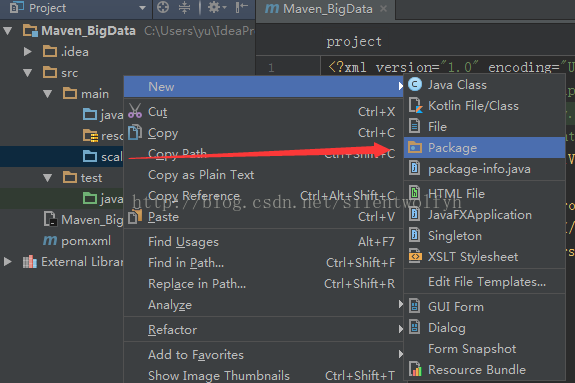Open Edit File Templates...

[484, 282]
